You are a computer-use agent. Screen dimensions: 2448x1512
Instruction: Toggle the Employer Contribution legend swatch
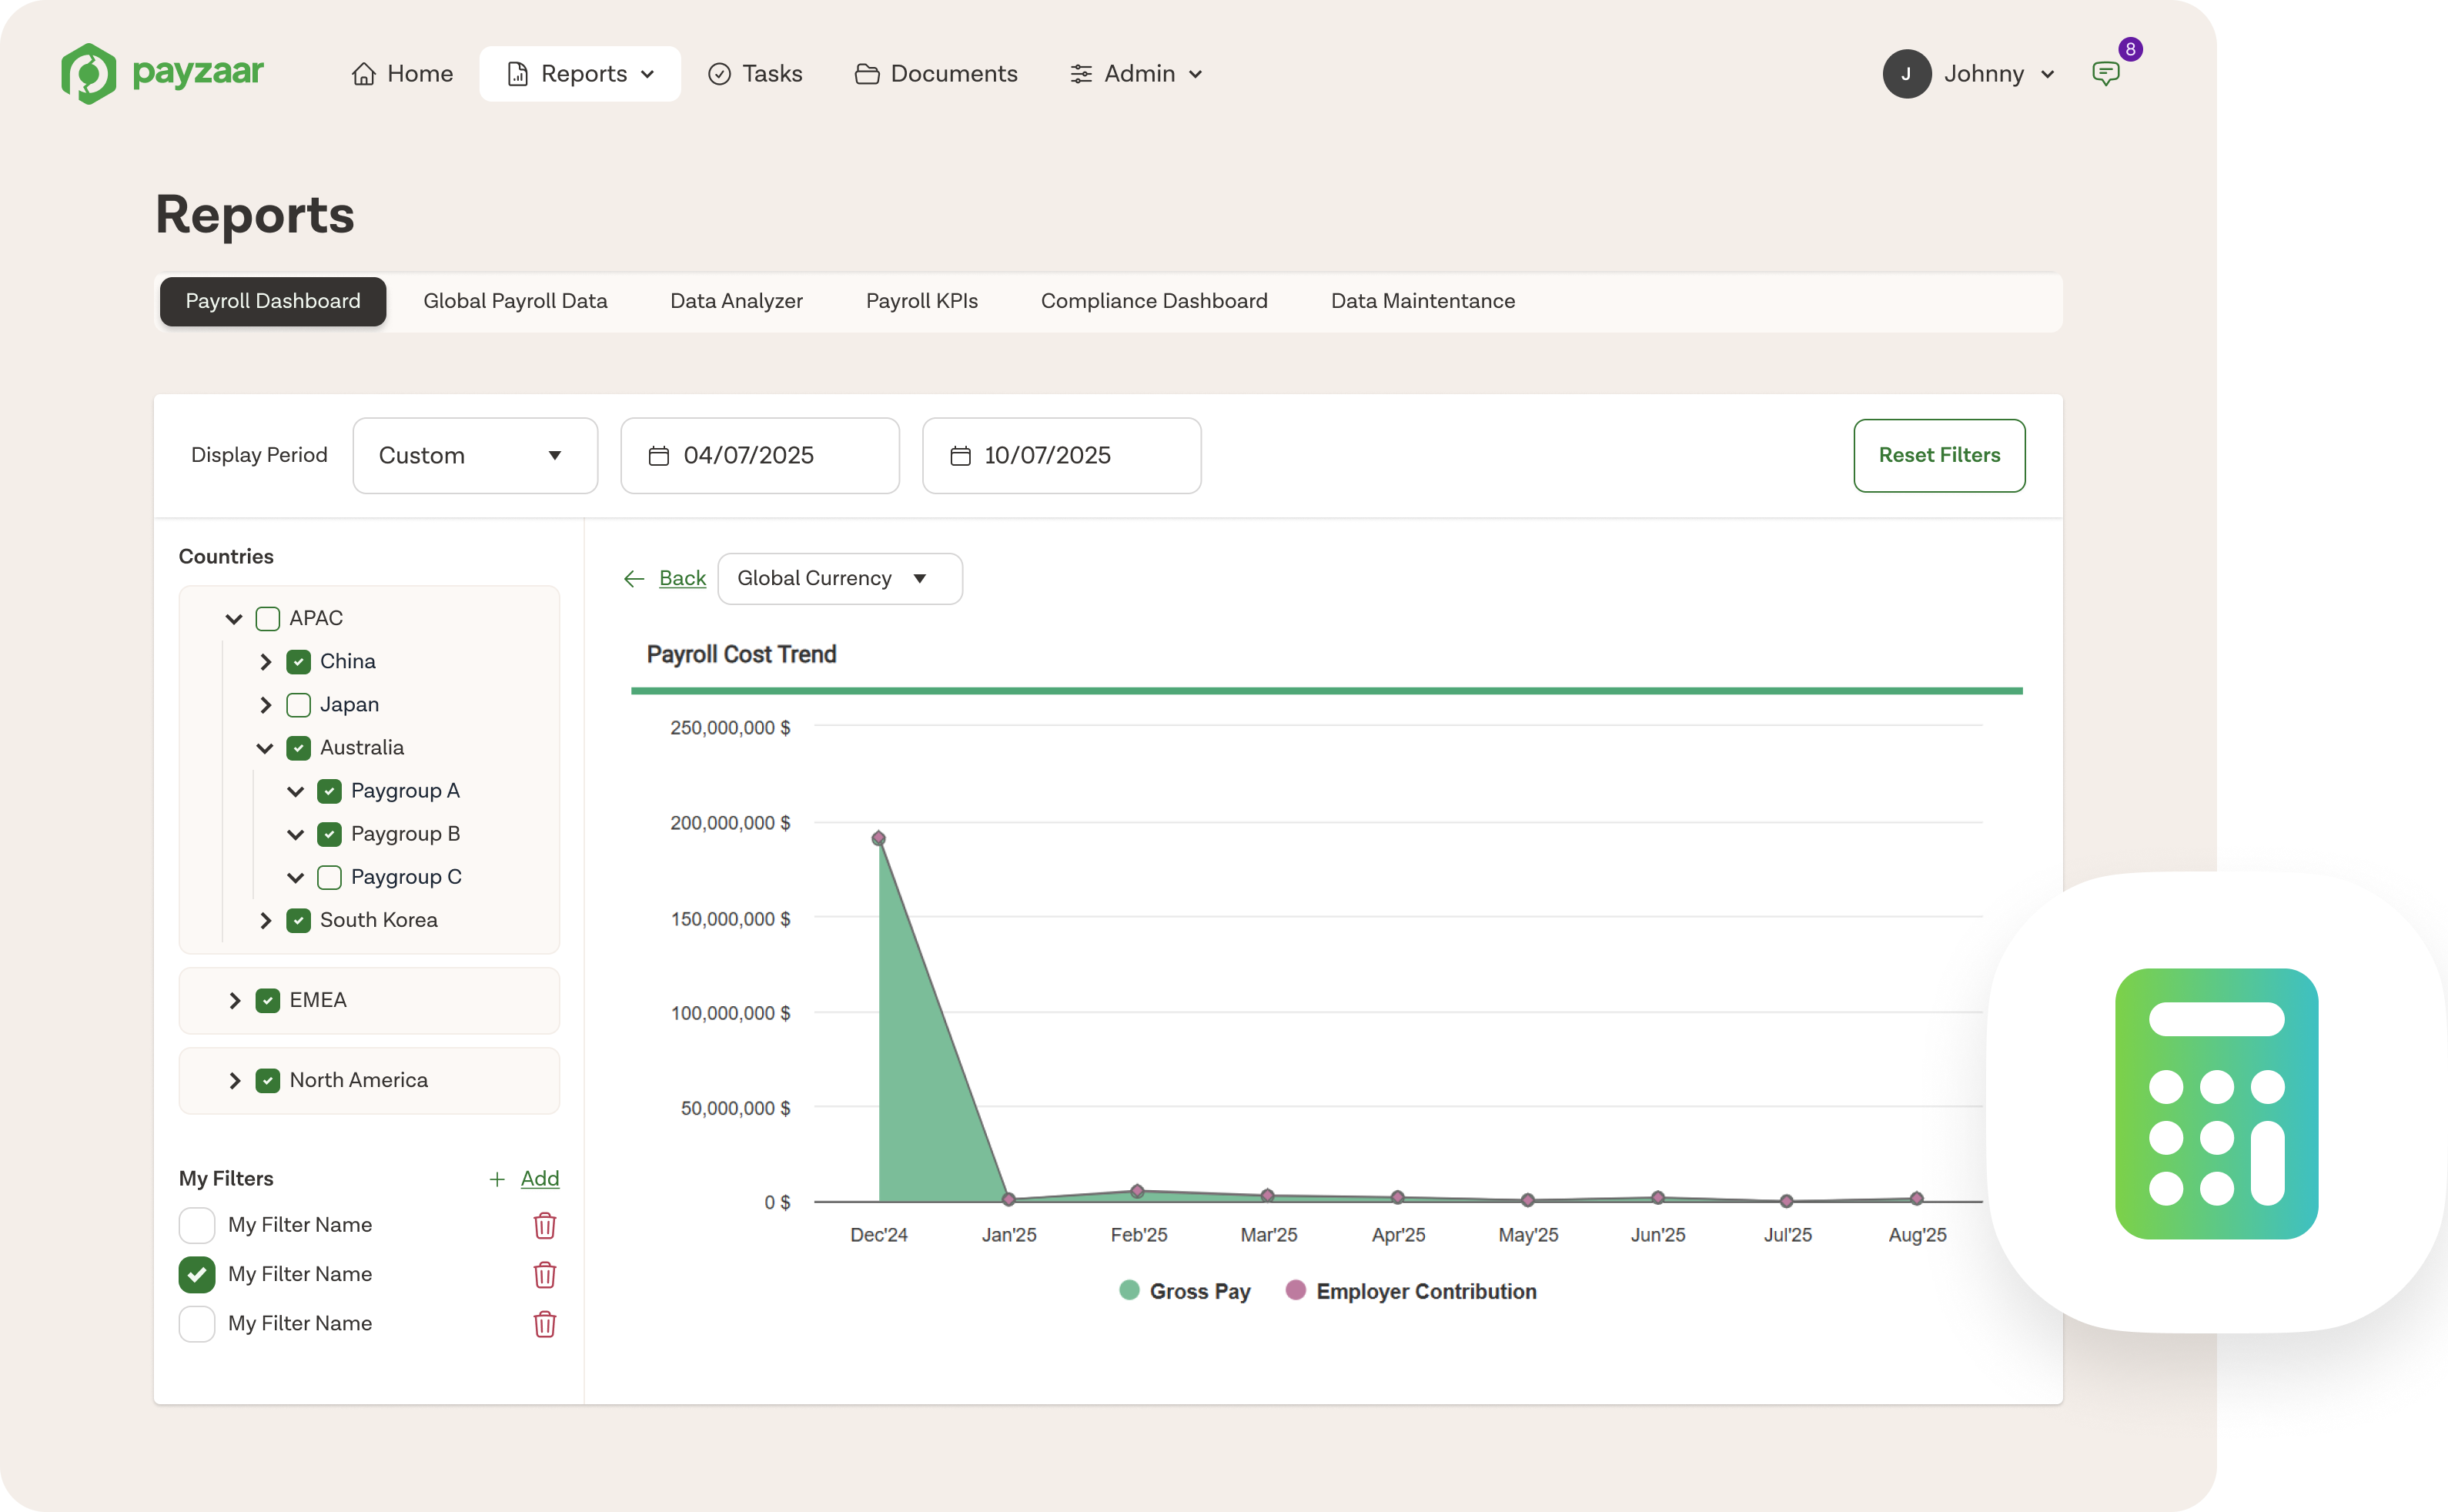(x=1295, y=1290)
